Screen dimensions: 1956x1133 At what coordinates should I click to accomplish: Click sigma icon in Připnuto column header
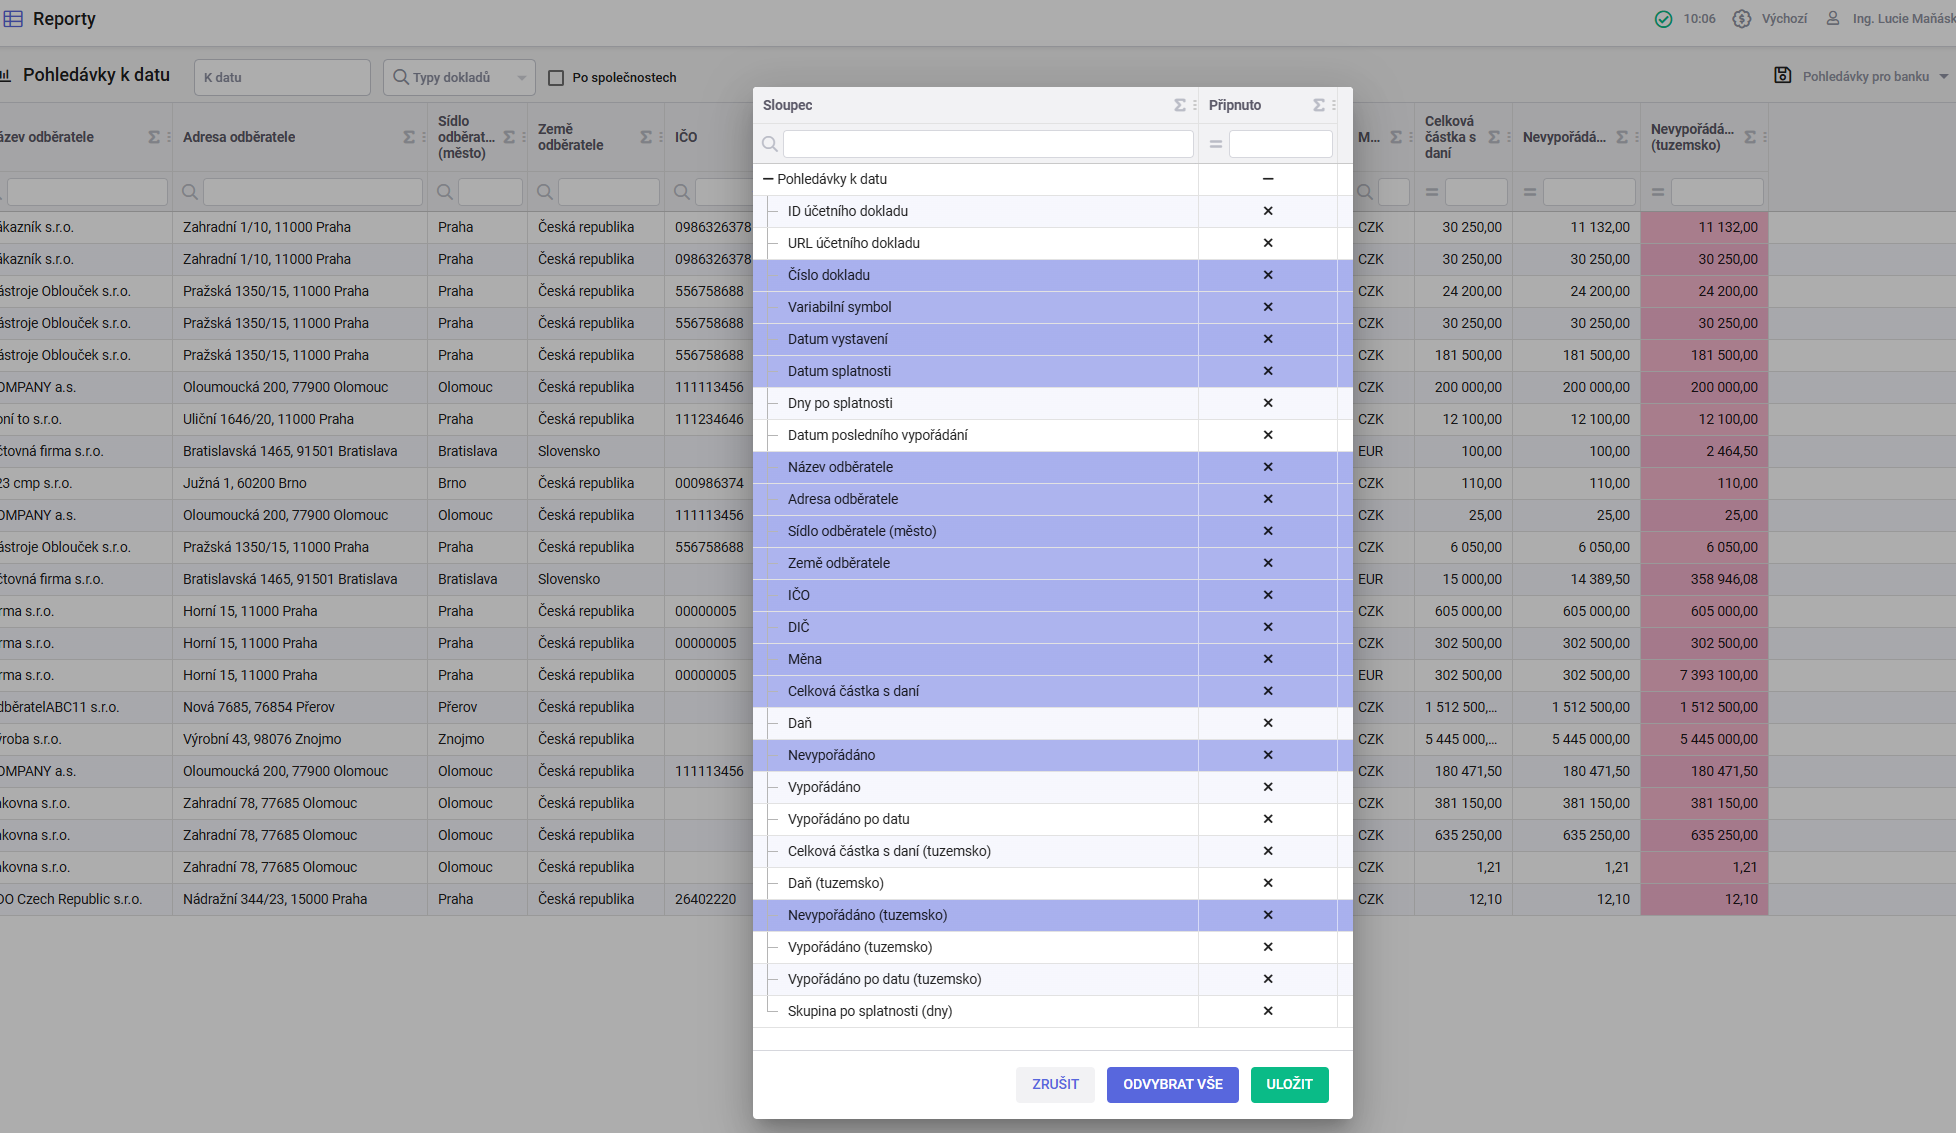coord(1318,105)
